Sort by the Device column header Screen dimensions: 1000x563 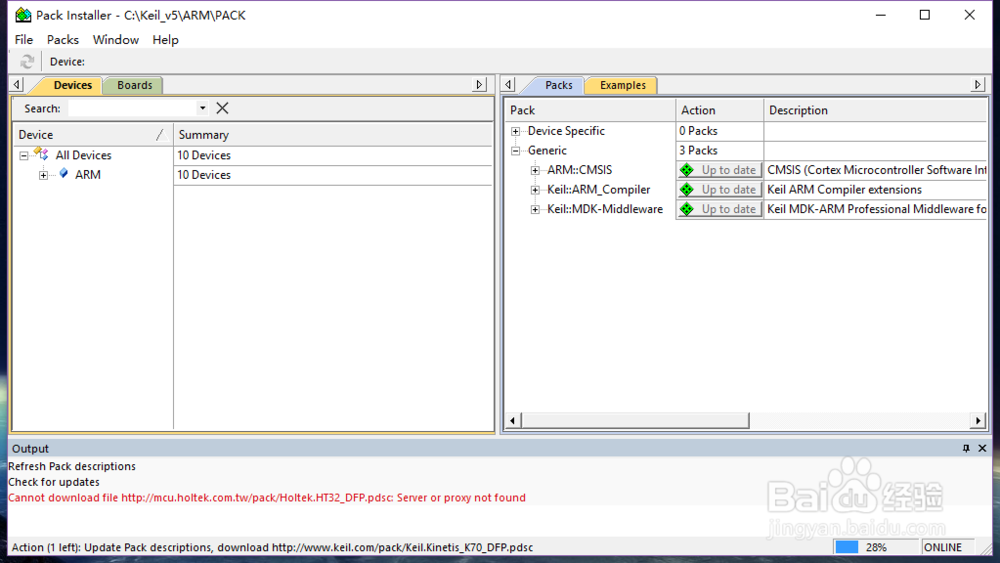(92, 135)
